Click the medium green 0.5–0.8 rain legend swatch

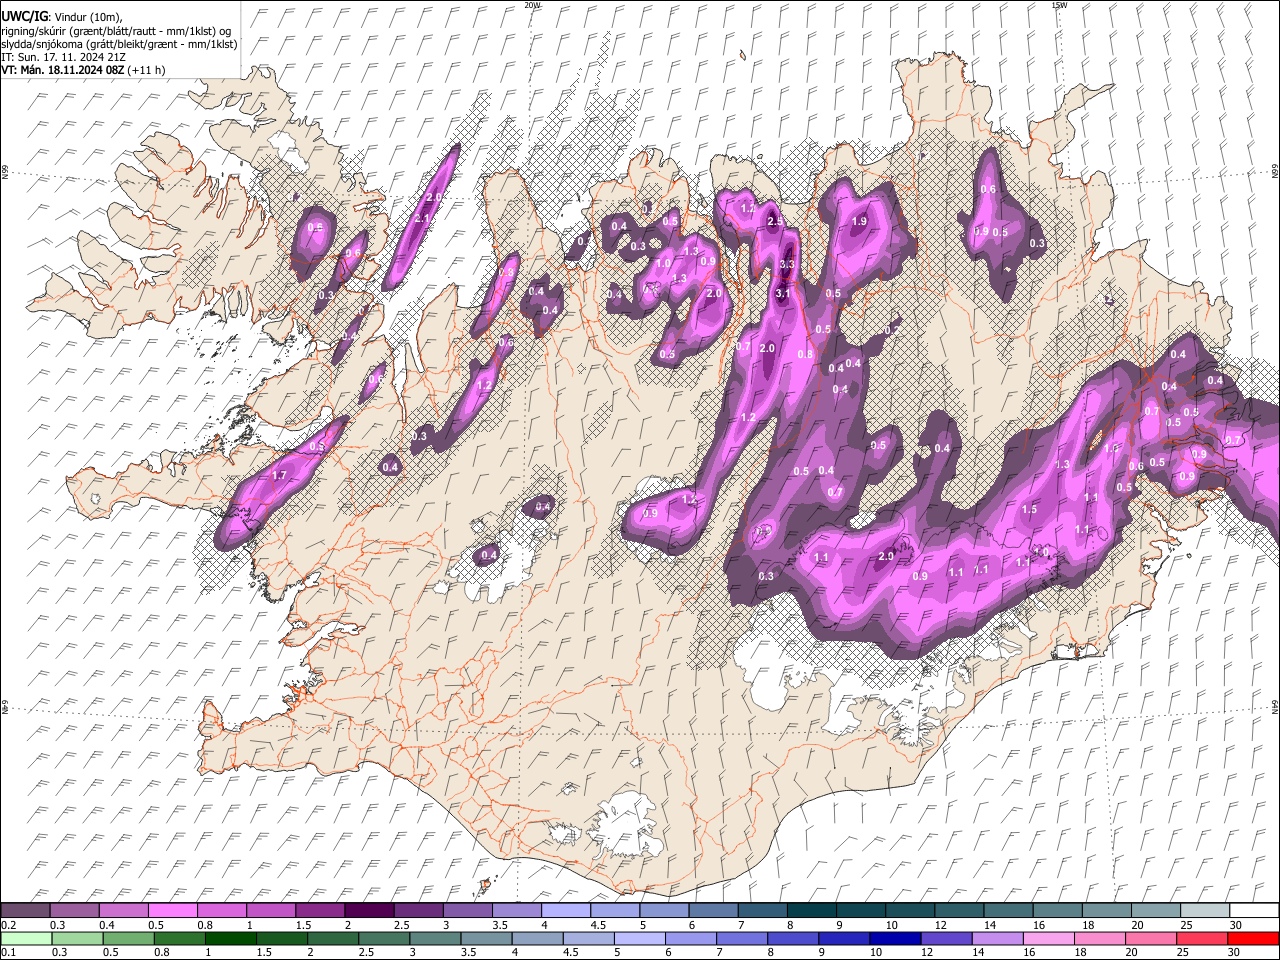[x=128, y=938]
